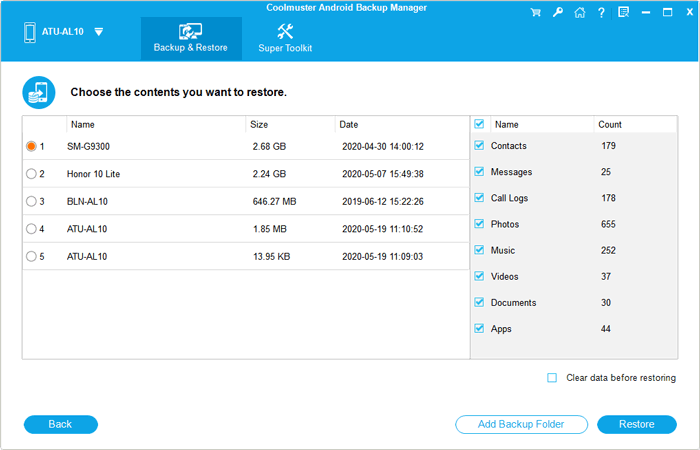This screenshot has width=700, height=450.
Task: Click the Music count value 252
Action: 608,250
